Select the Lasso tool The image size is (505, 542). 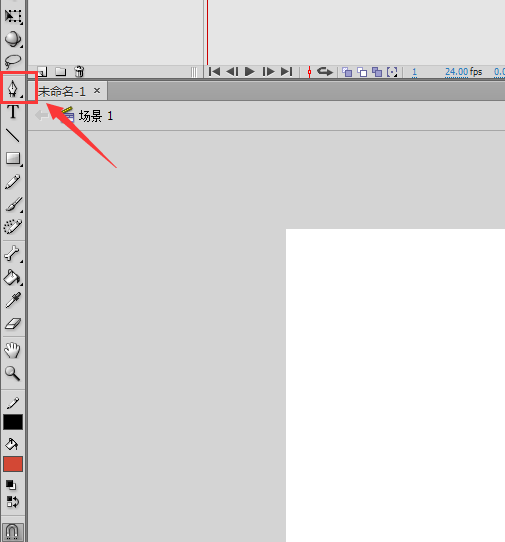pyautogui.click(x=13, y=62)
